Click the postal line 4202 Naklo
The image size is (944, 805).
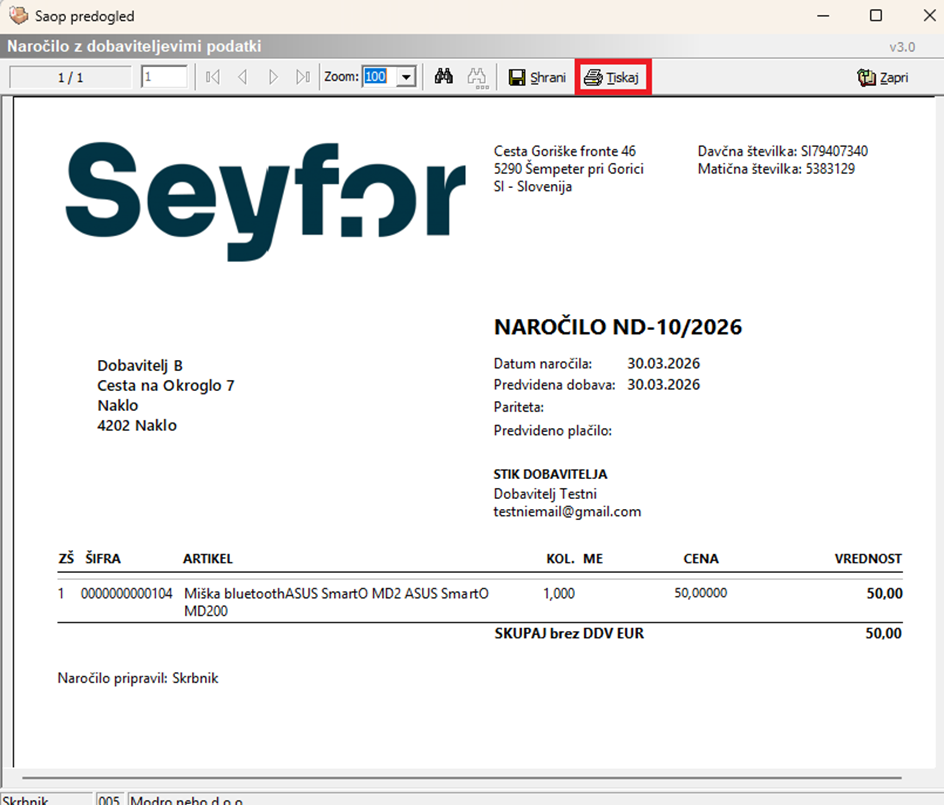137,425
